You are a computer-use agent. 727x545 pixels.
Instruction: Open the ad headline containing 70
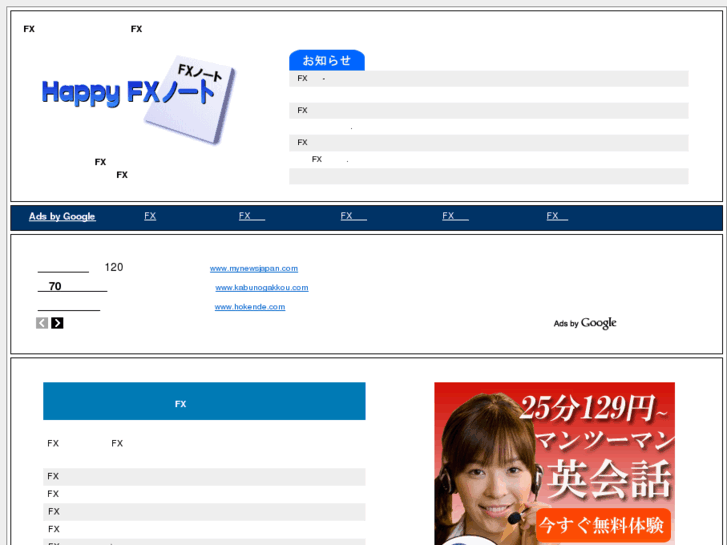click(x=72, y=287)
